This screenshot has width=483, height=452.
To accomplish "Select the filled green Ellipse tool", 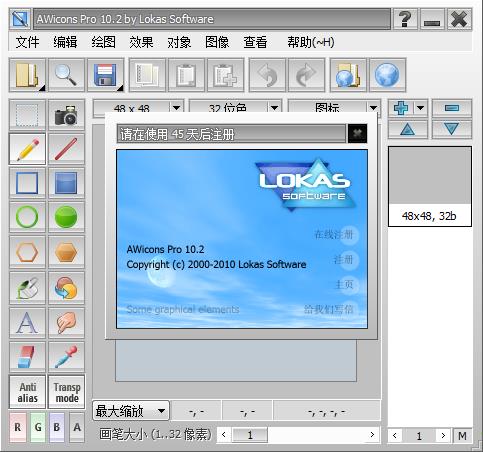I will [66, 217].
